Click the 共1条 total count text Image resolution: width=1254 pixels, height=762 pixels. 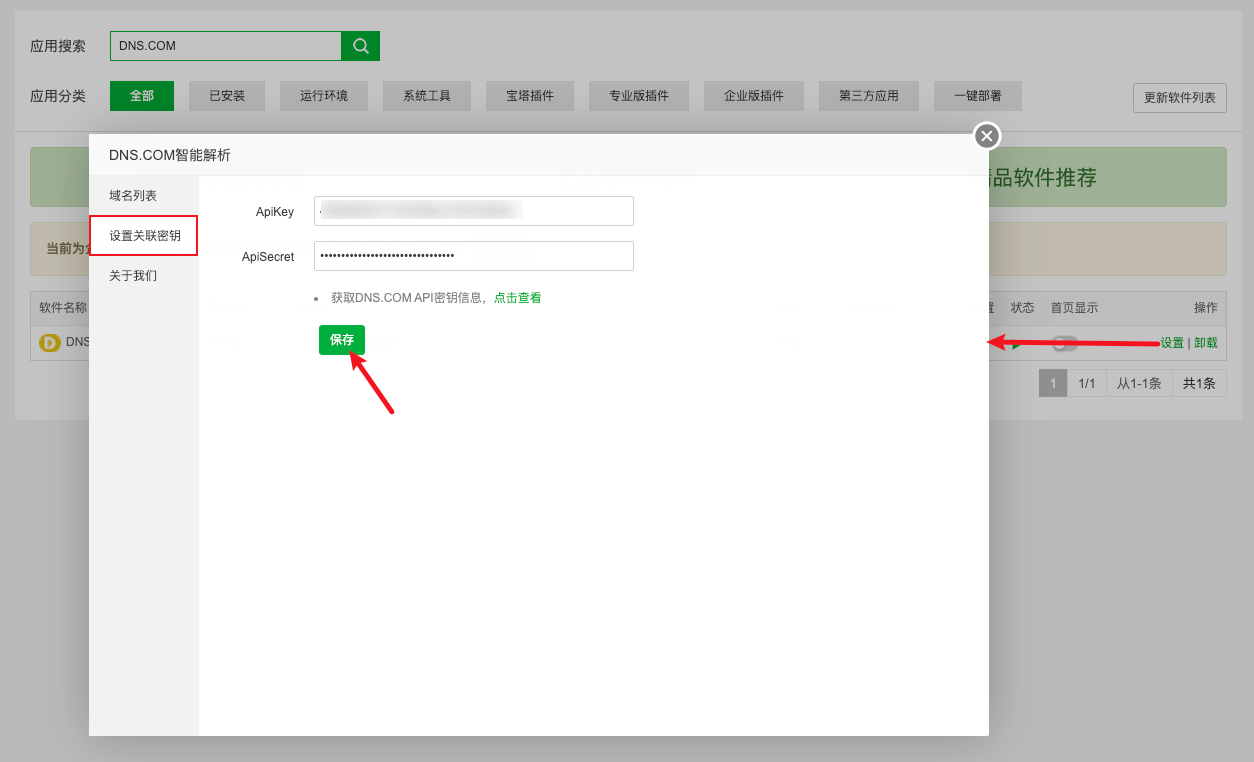click(1199, 383)
